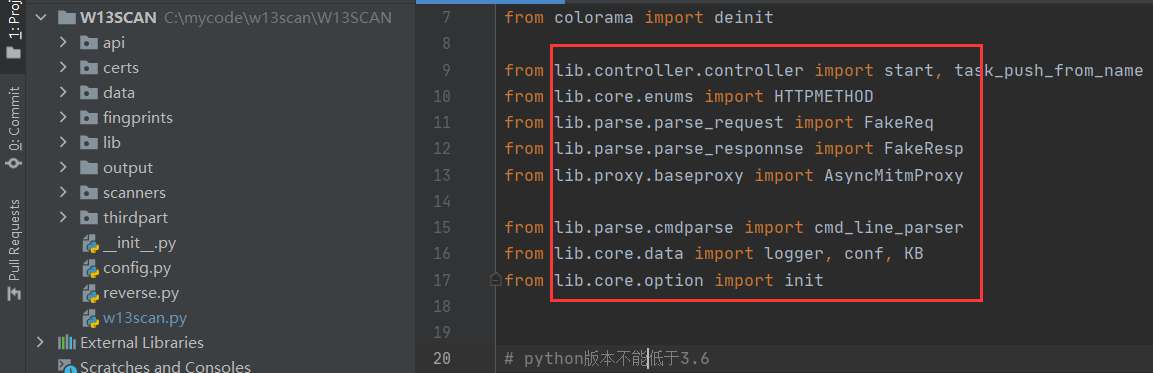Click the External Libraries bar-chart icon
The image size is (1153, 373).
tap(67, 343)
